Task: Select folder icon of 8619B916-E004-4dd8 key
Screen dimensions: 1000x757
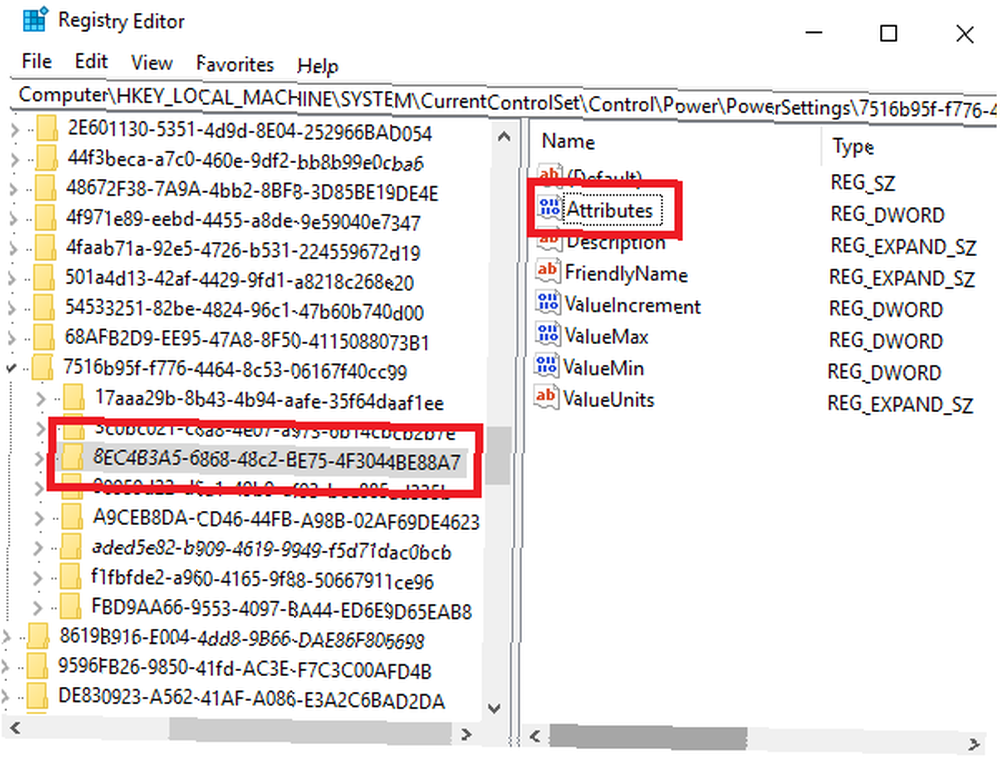Action: click(38, 636)
